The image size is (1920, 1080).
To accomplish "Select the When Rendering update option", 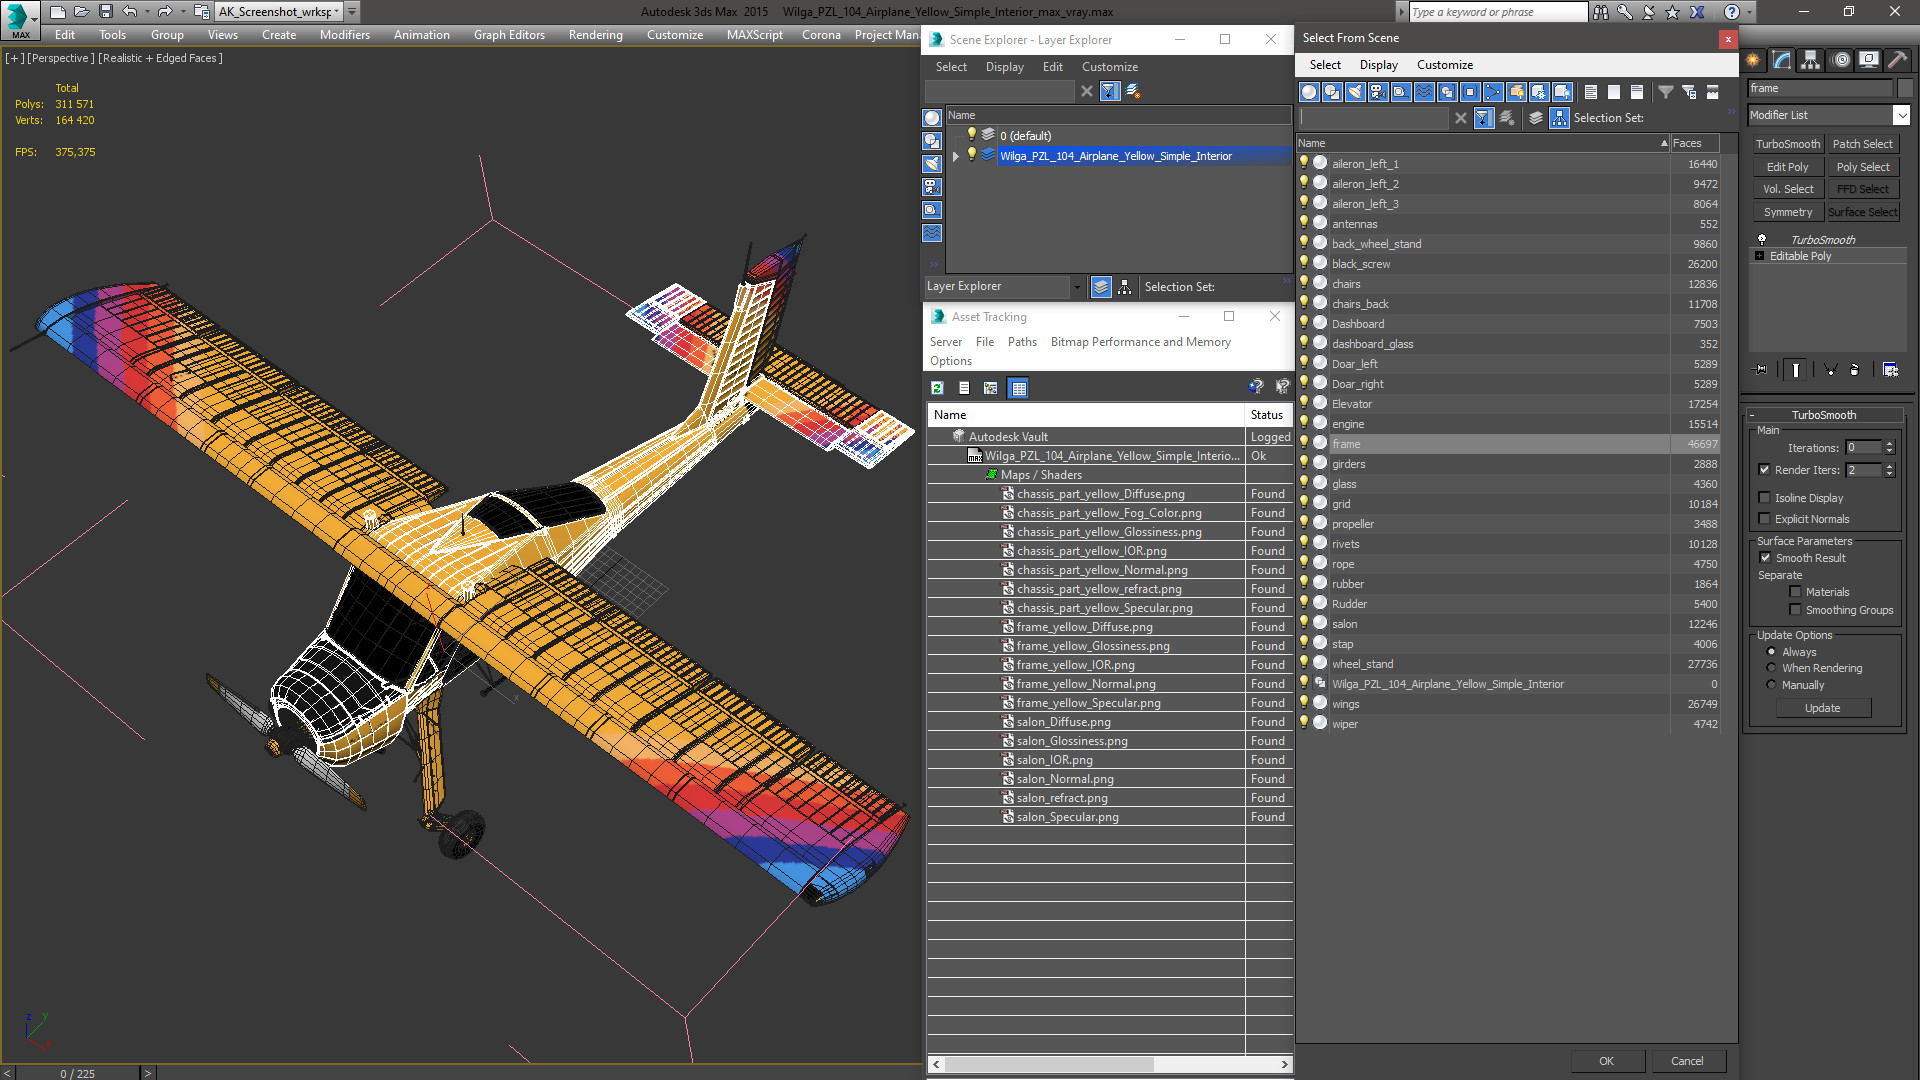I will tap(1771, 668).
